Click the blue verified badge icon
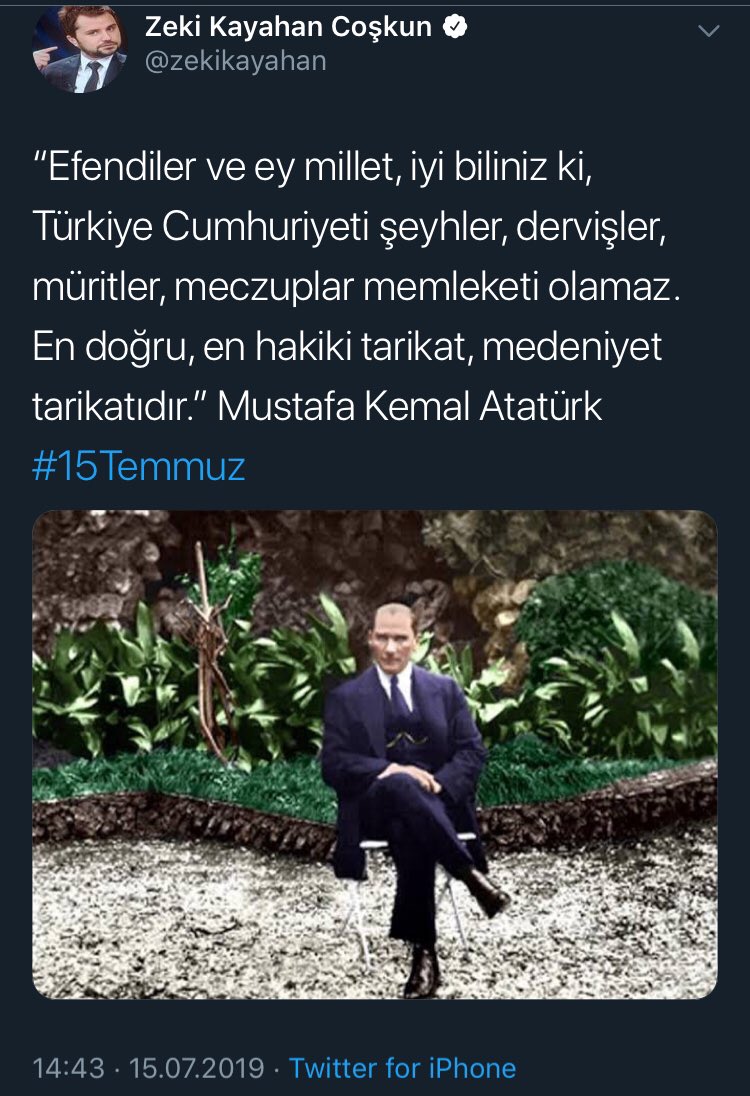Image resolution: width=750 pixels, height=1096 pixels. [456, 27]
